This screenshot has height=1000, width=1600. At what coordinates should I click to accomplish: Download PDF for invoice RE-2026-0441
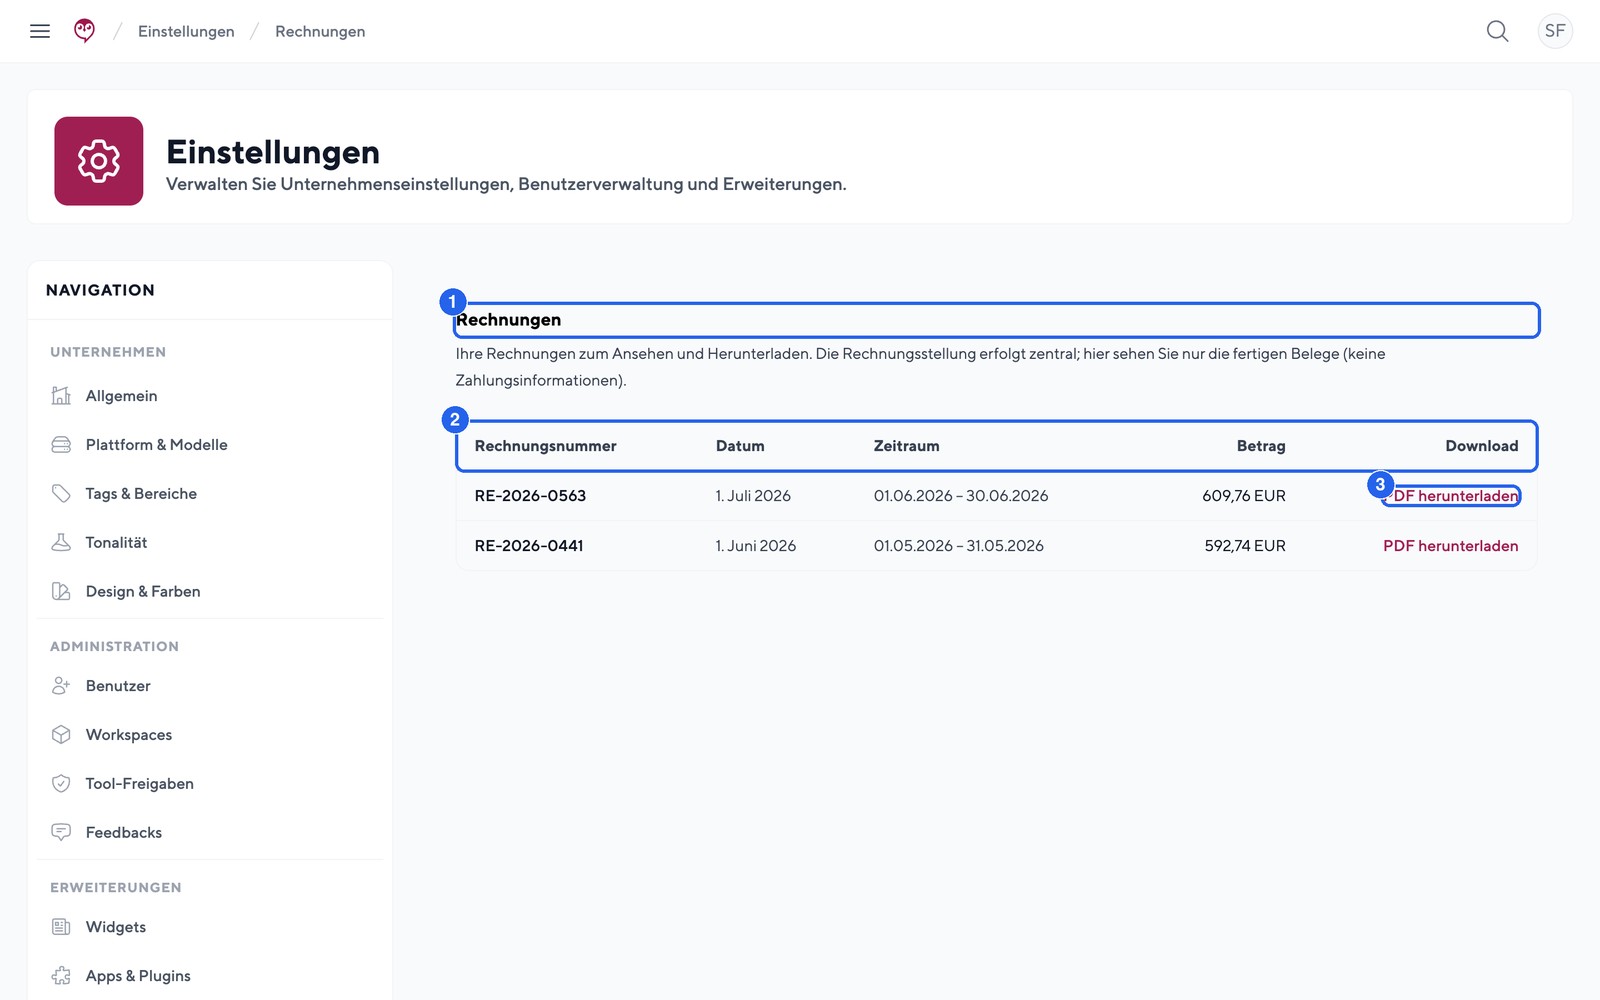tap(1451, 546)
